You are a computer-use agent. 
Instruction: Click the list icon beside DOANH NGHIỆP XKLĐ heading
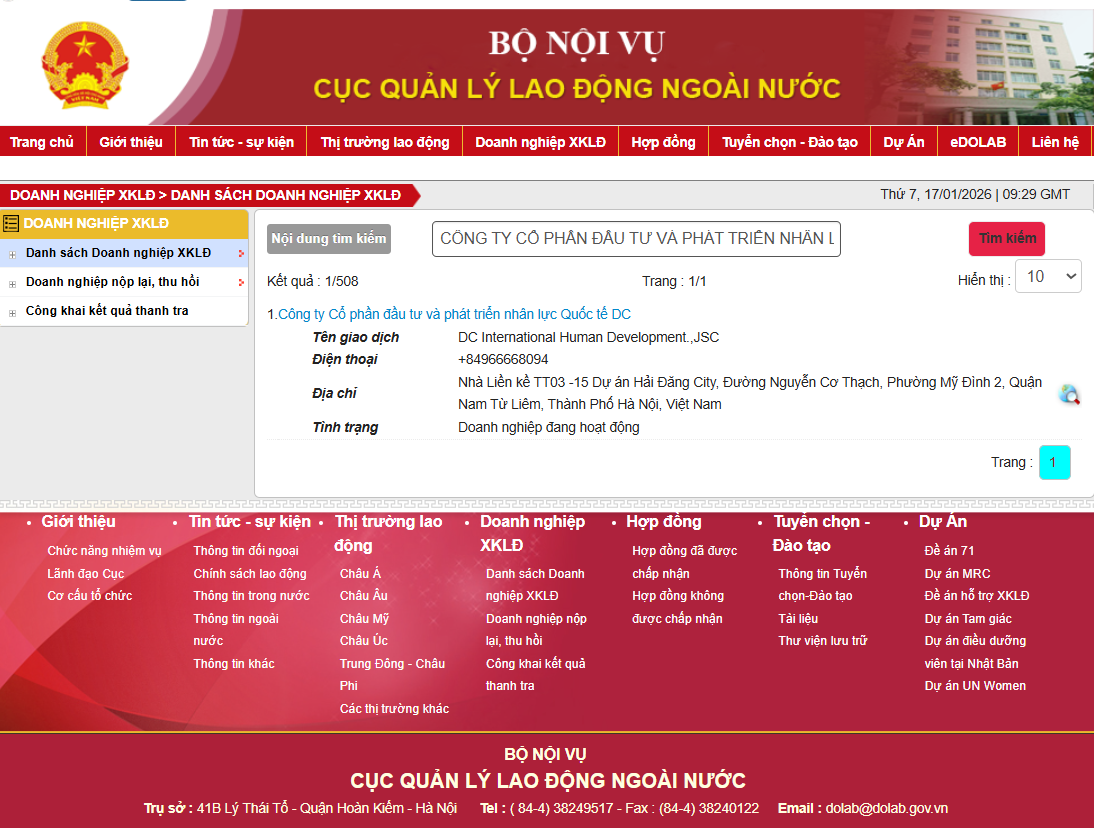(x=11, y=223)
